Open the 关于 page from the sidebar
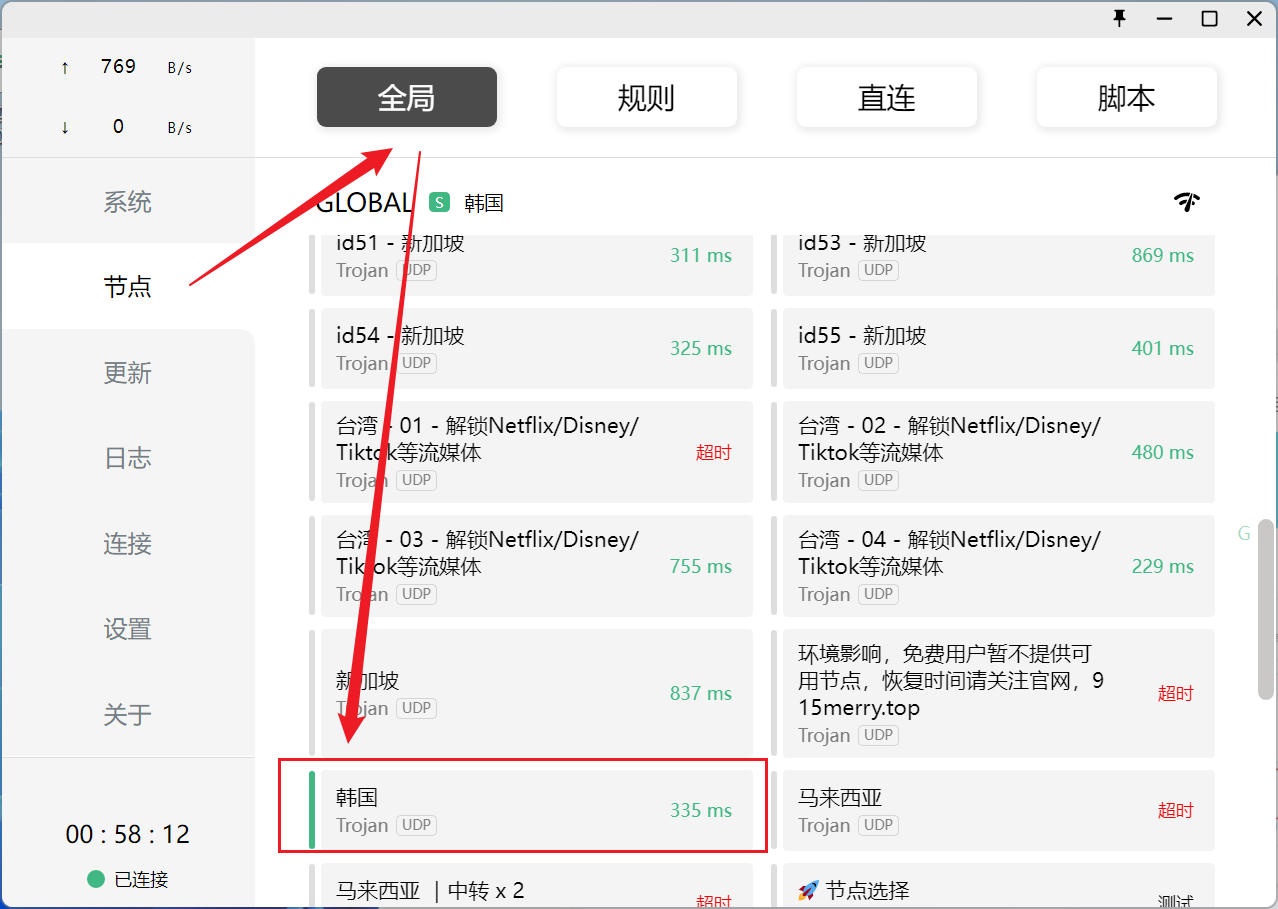Image resolution: width=1278 pixels, height=909 pixels. pyautogui.click(x=127, y=715)
